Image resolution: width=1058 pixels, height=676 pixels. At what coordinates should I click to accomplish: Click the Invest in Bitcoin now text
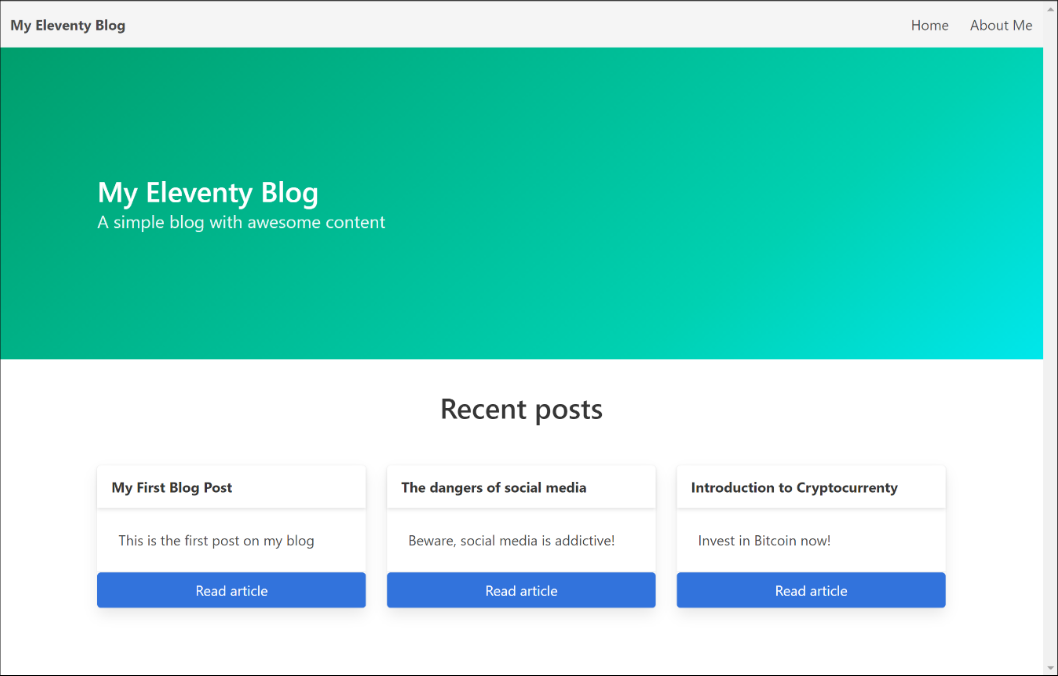coord(763,540)
